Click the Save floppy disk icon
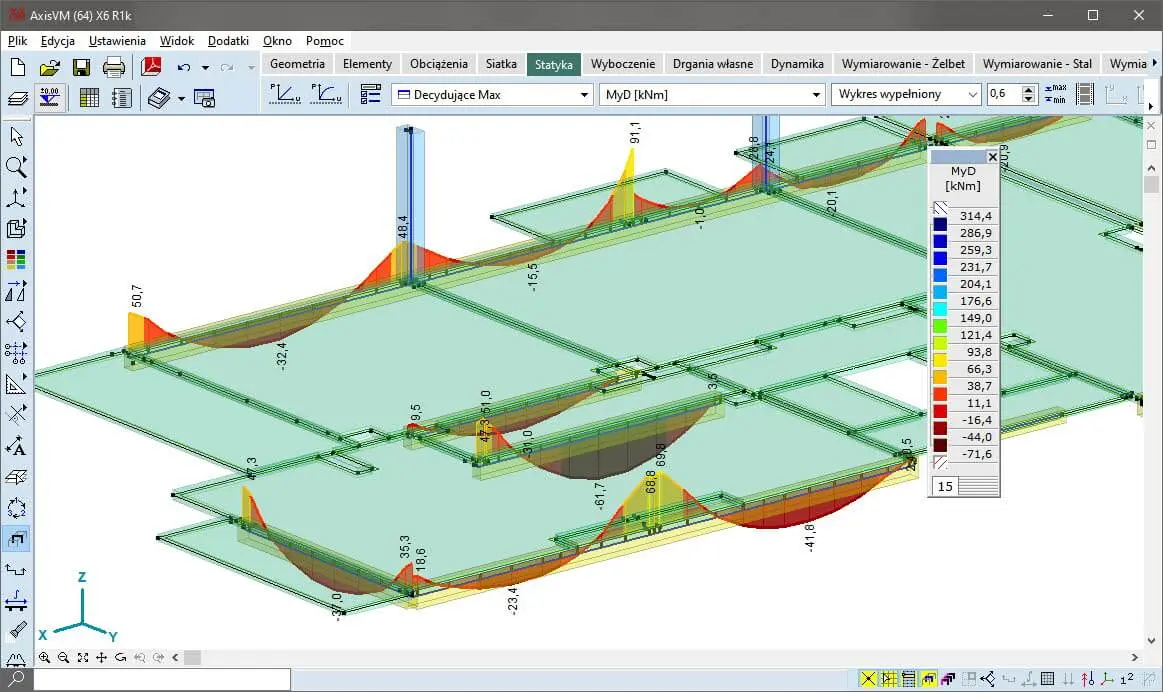The width and height of the screenshot is (1163, 692). pos(82,67)
